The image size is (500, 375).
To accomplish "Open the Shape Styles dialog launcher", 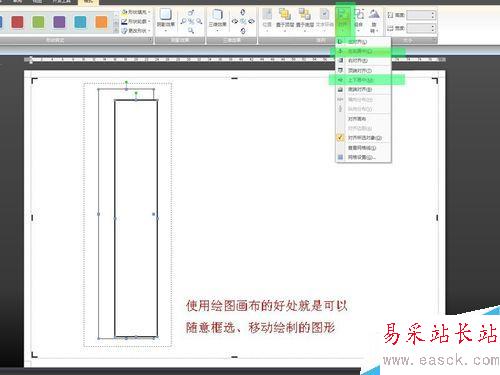I will [x=151, y=40].
